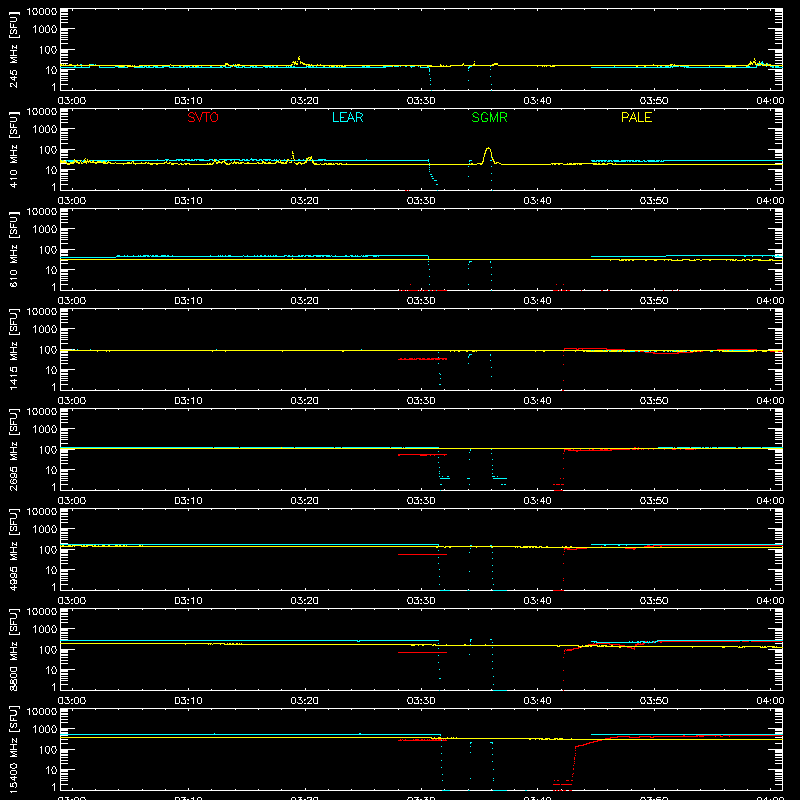The image size is (800, 800).
Task: Click the 10000 y-axis label of 15400 MHz panel
Action: tap(42, 712)
